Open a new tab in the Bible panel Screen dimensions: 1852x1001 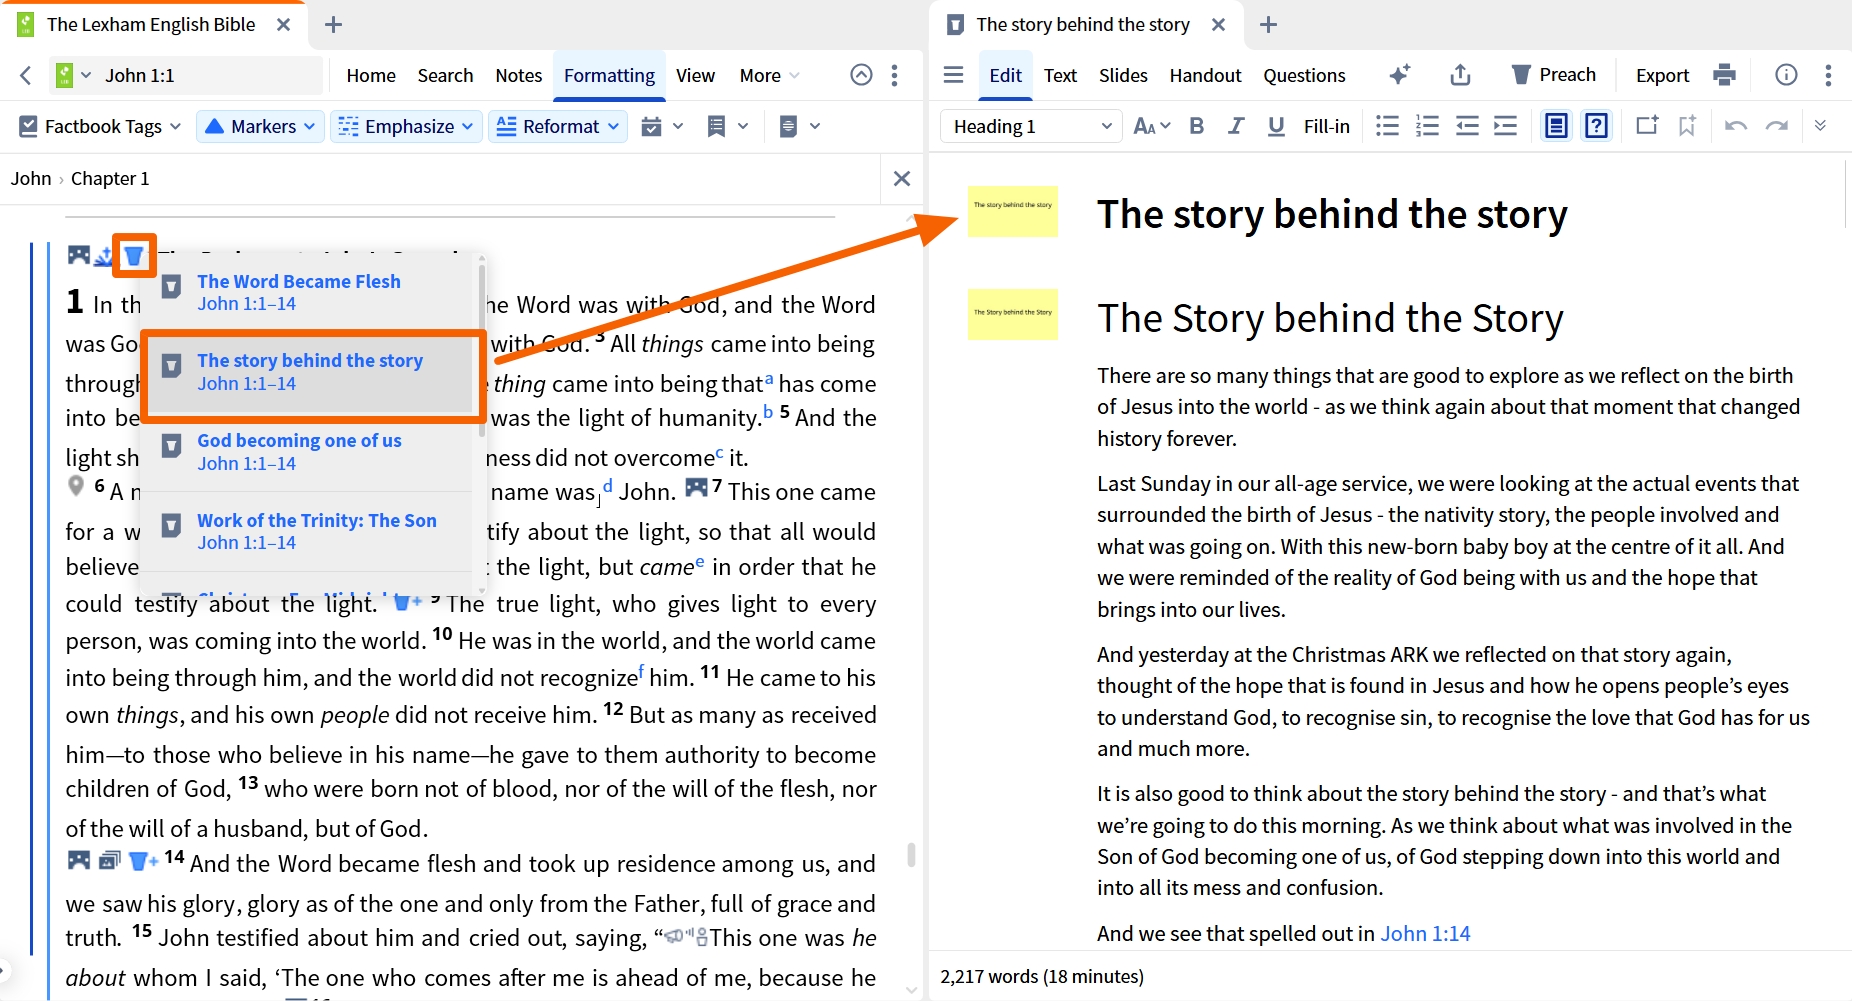click(x=334, y=25)
